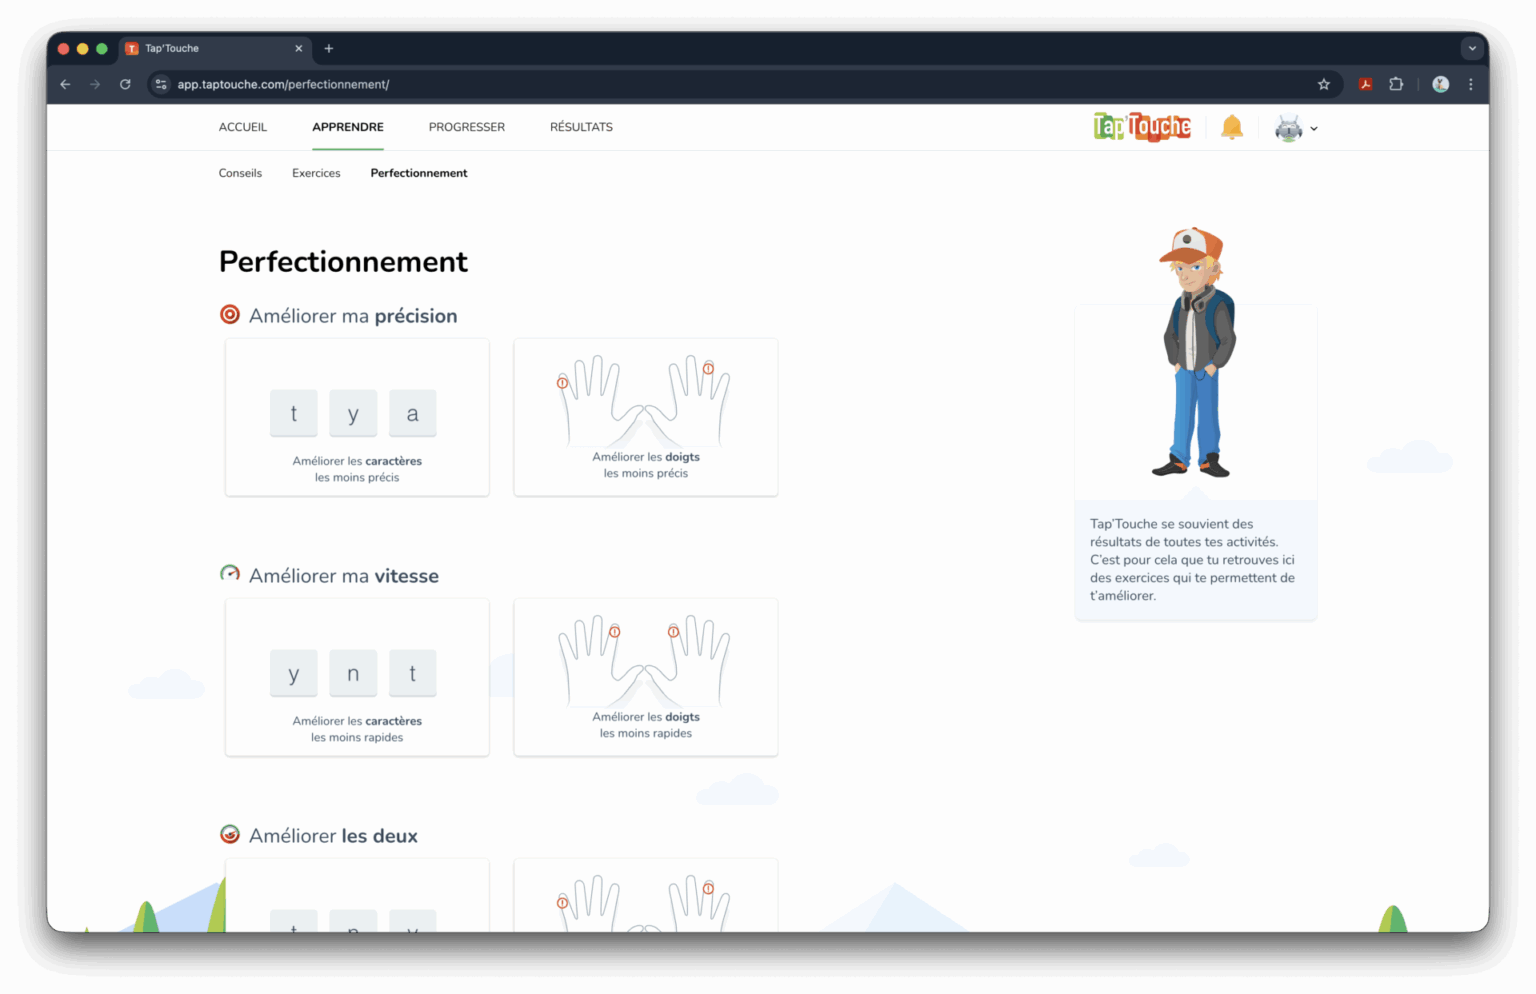Open the browser extensions puzzle icon
Image resolution: width=1536 pixels, height=994 pixels.
coord(1396,84)
